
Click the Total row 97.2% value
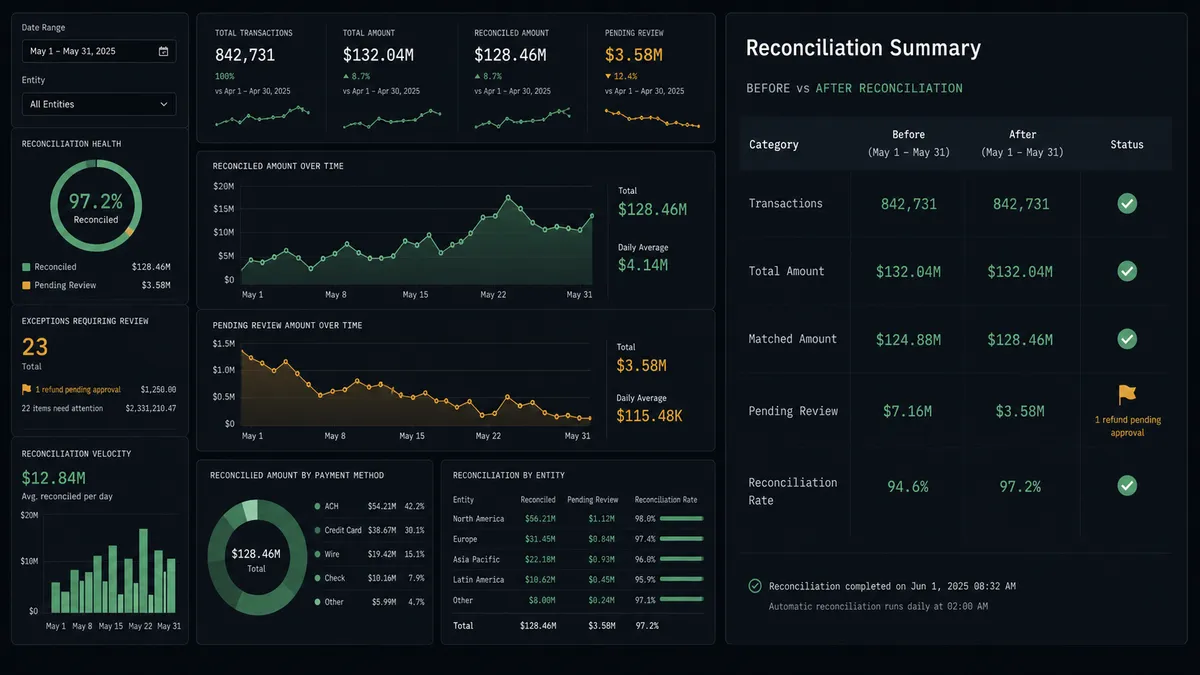[647, 625]
